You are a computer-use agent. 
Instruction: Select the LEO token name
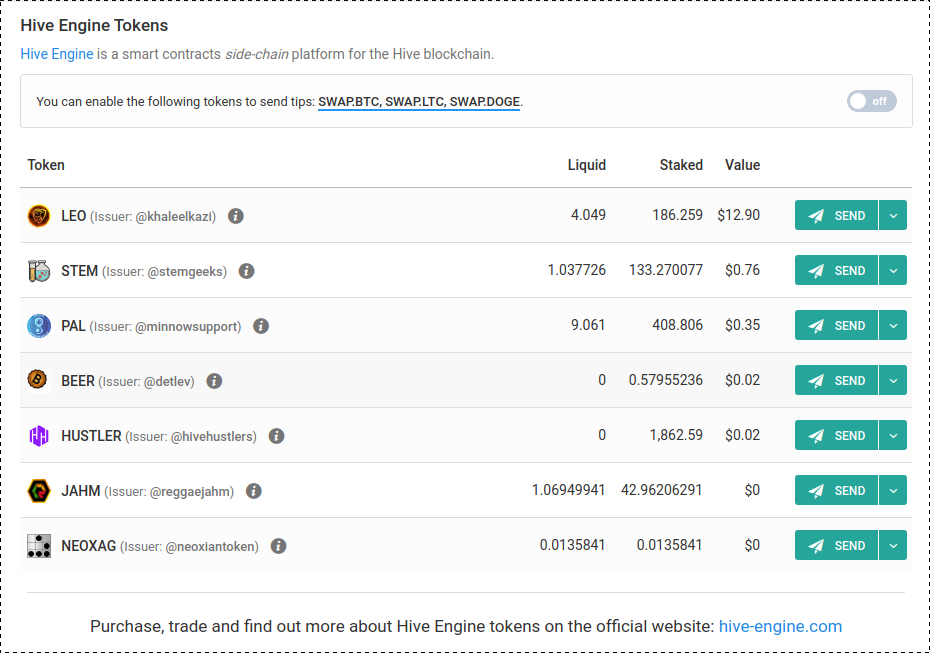point(74,216)
